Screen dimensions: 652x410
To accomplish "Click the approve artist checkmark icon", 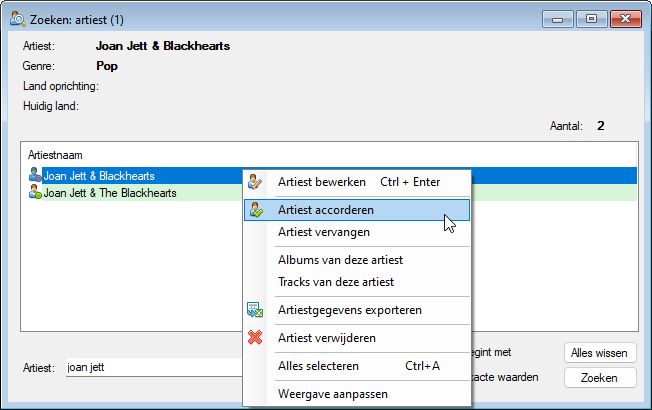I will click(256, 210).
